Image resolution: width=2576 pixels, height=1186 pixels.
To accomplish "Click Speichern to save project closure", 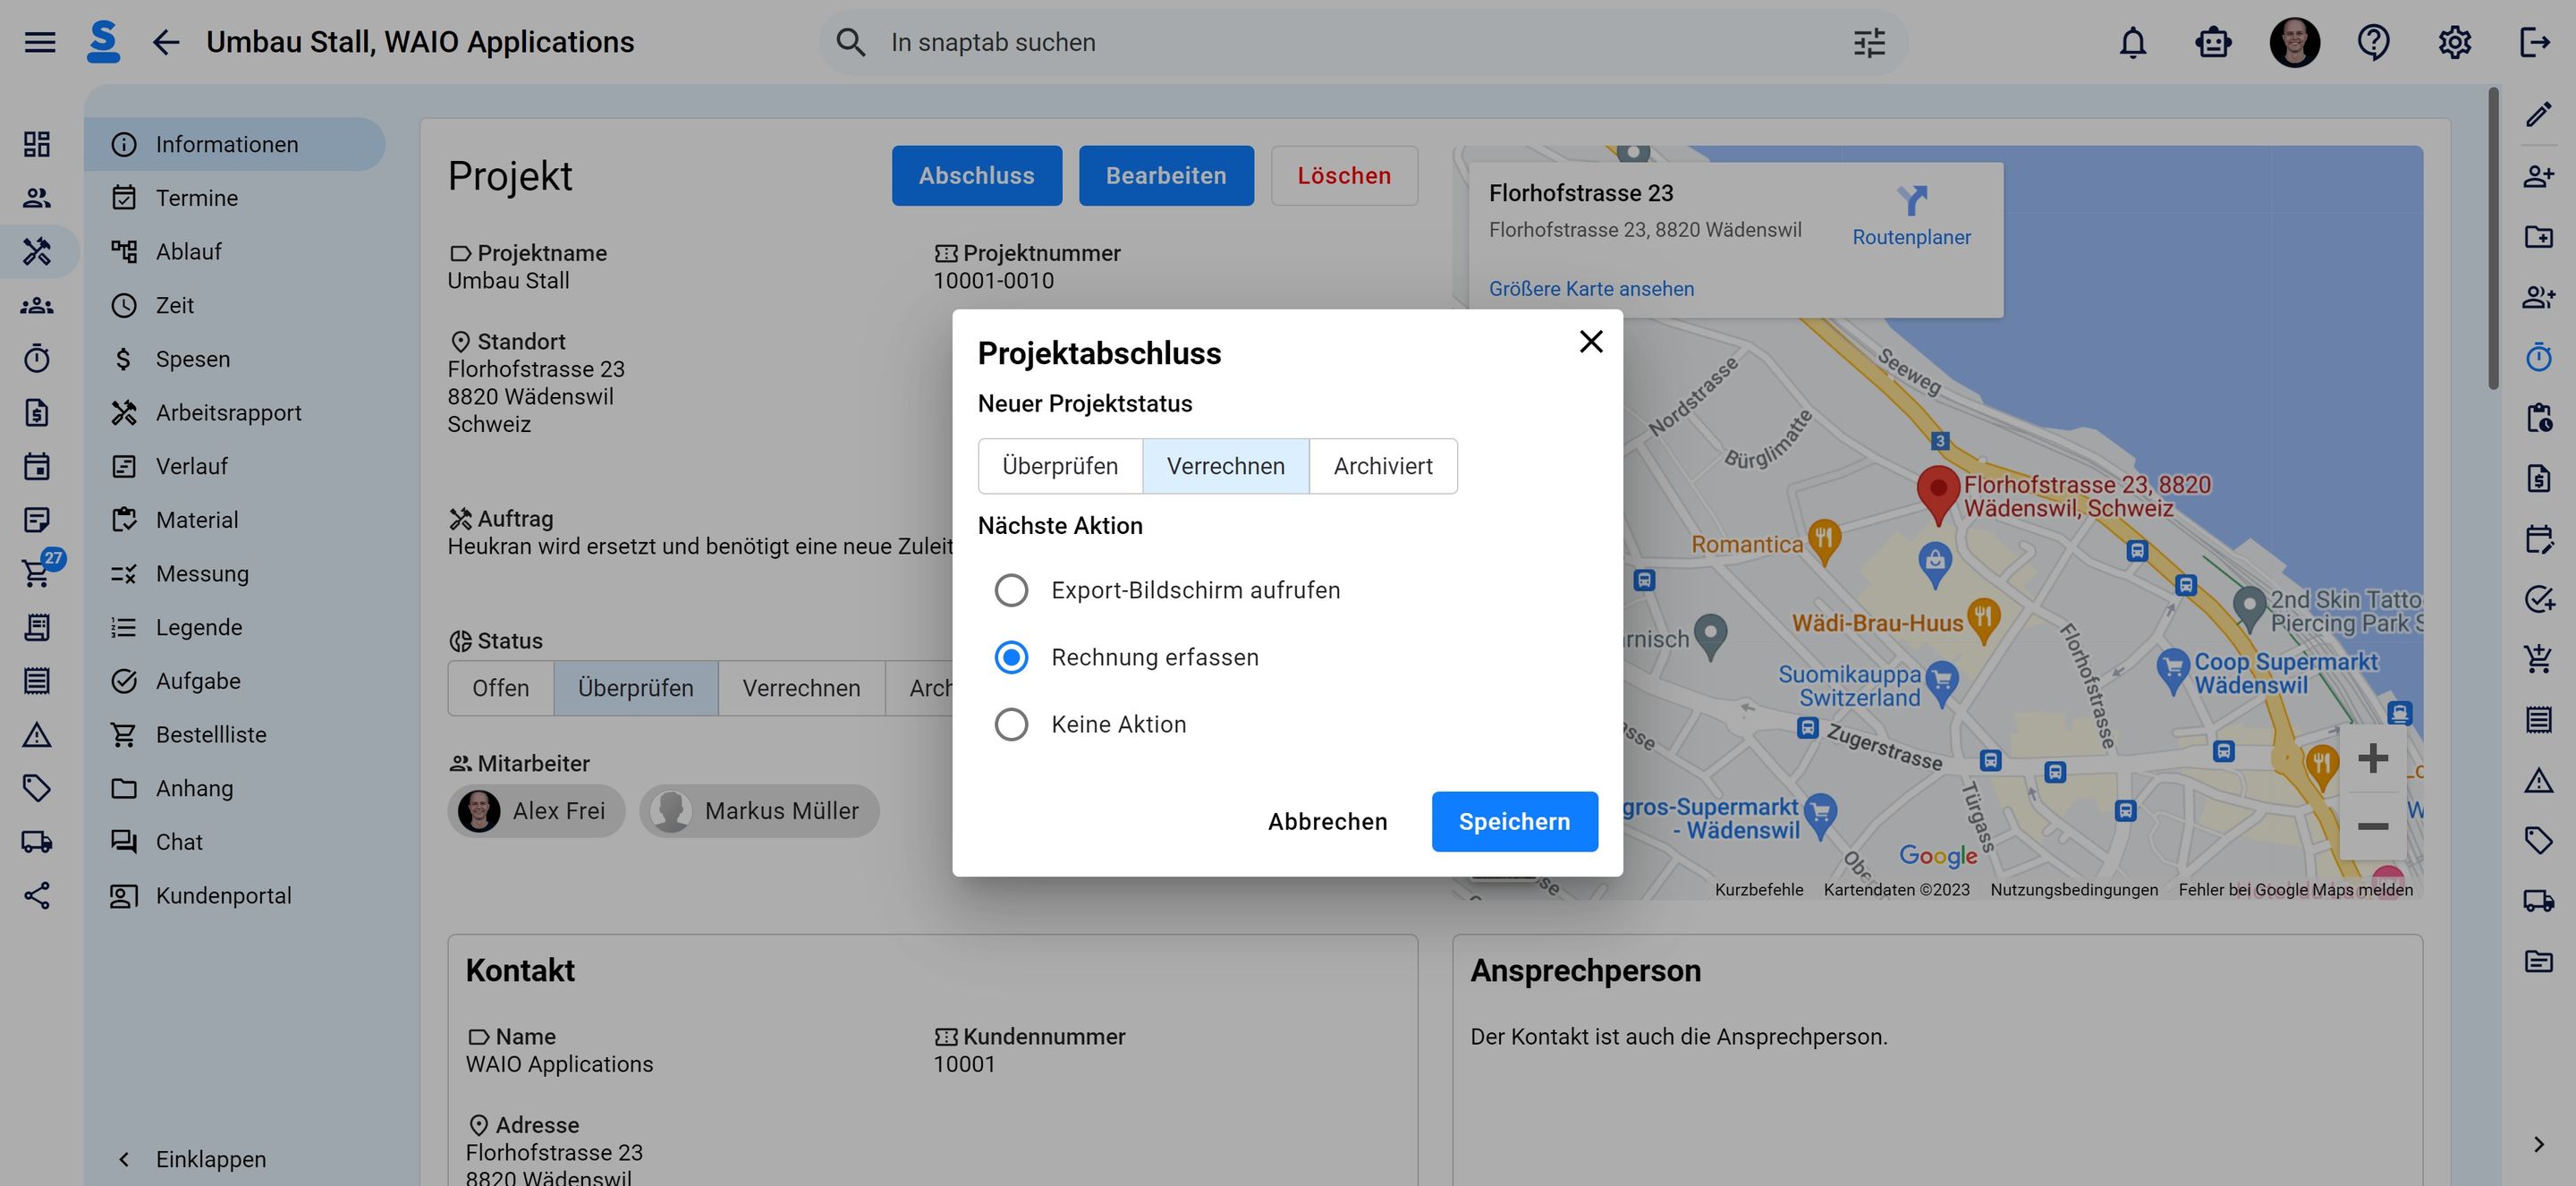I will pyautogui.click(x=1513, y=821).
